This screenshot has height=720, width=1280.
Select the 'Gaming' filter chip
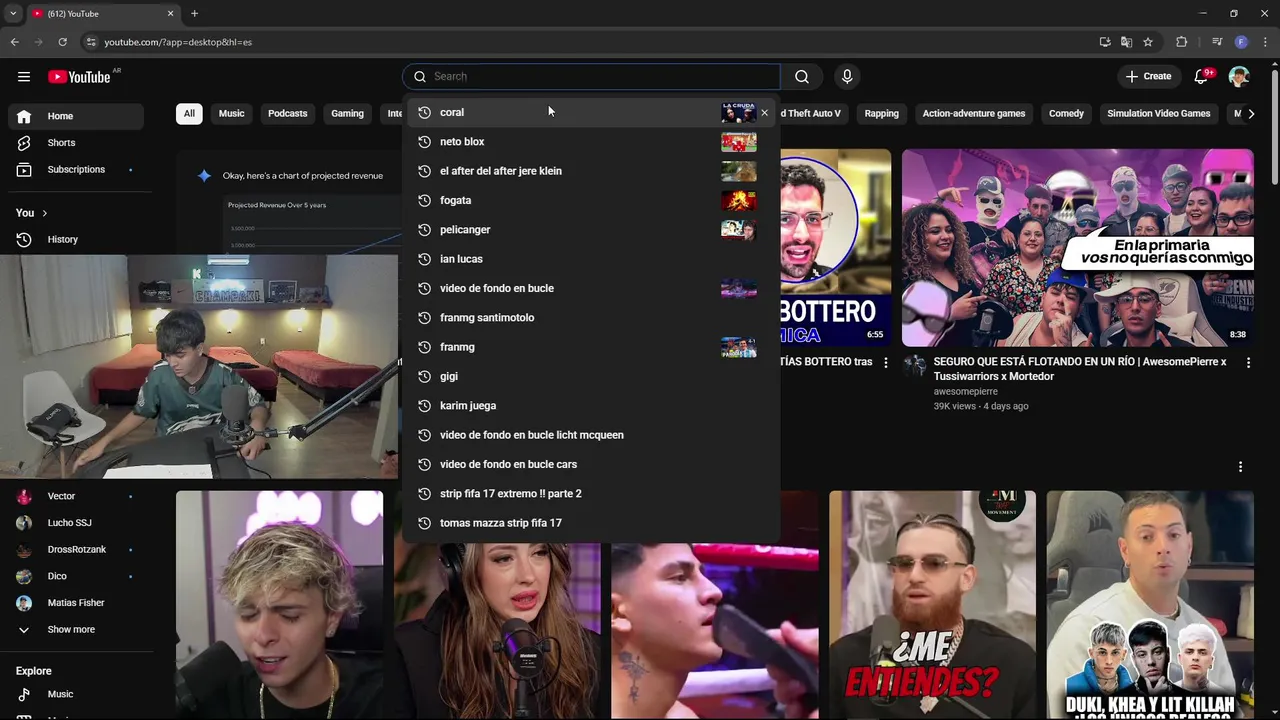tap(347, 114)
